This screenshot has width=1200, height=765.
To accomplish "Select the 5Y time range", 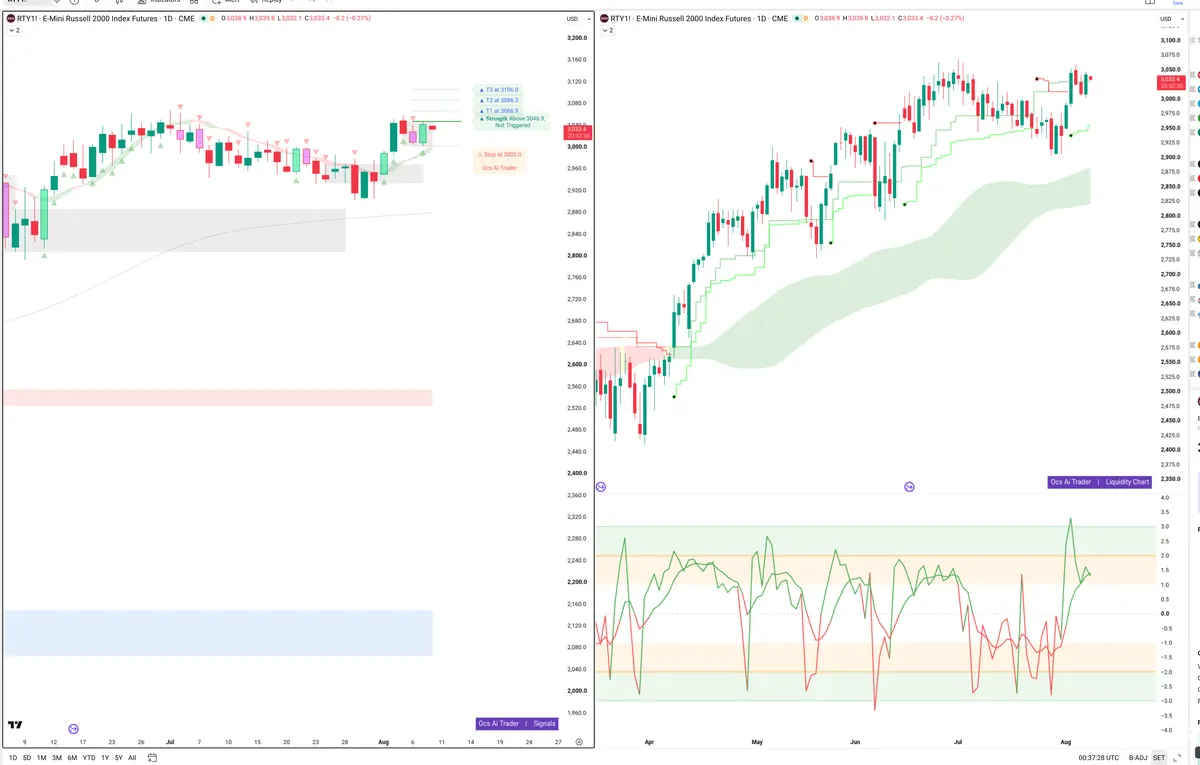I will pyautogui.click(x=119, y=758).
